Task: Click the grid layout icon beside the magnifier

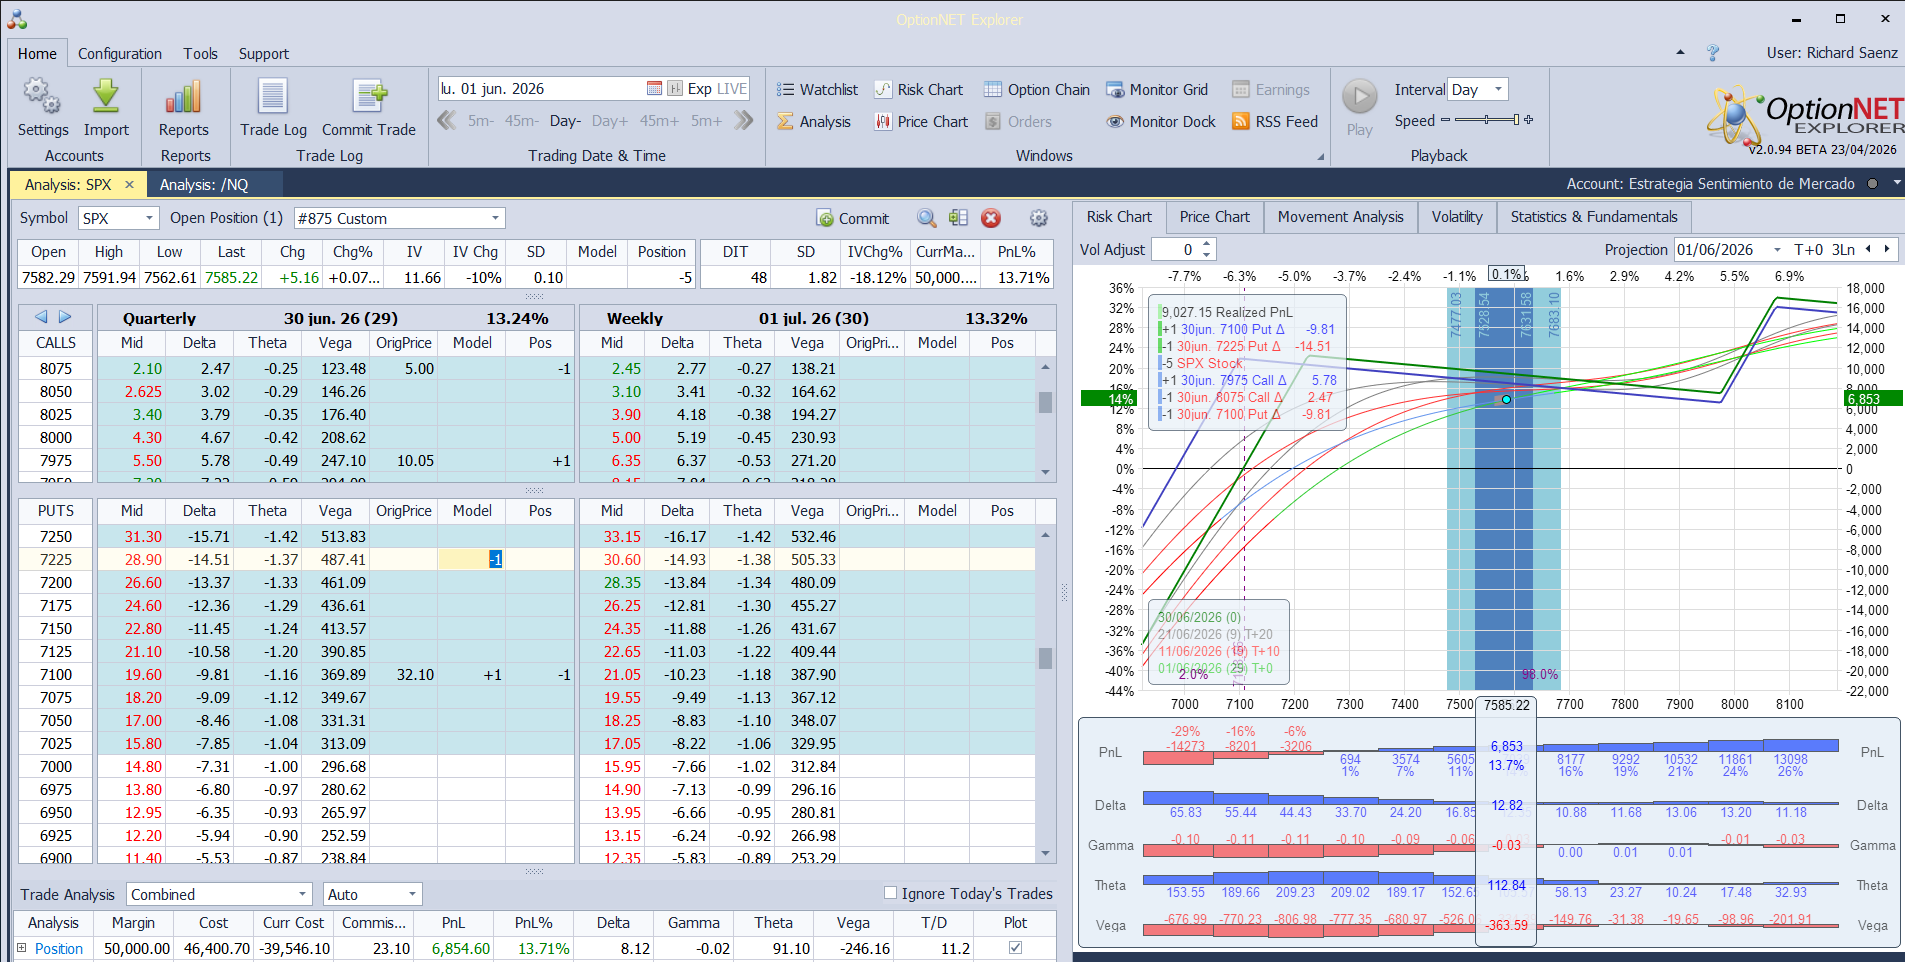Action: [958, 218]
